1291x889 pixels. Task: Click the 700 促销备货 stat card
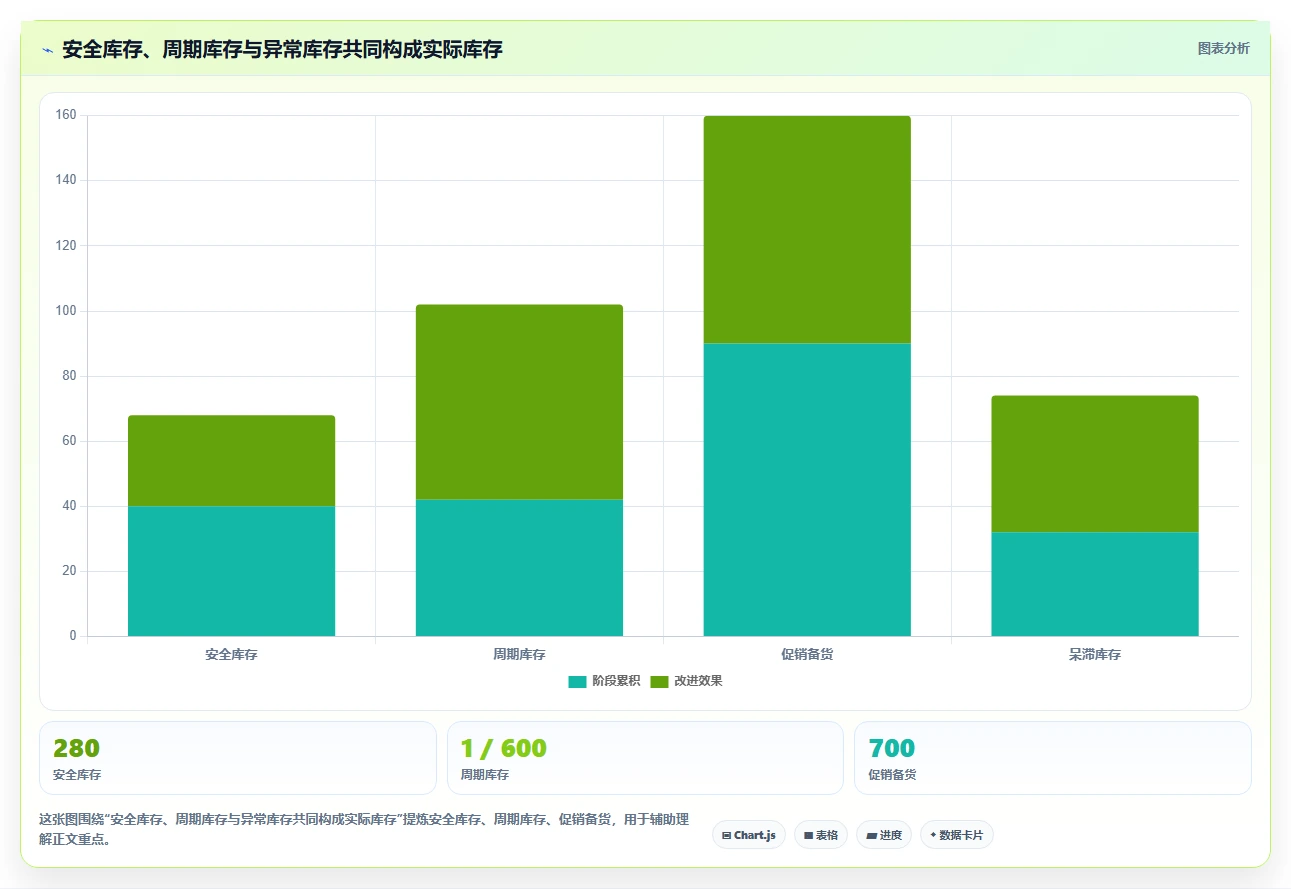[x=1052, y=758]
